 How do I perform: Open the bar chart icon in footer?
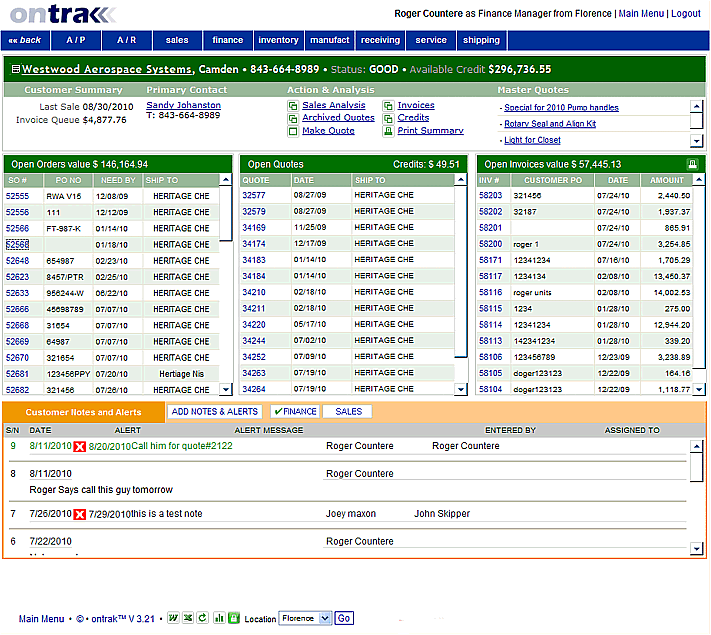(219, 618)
